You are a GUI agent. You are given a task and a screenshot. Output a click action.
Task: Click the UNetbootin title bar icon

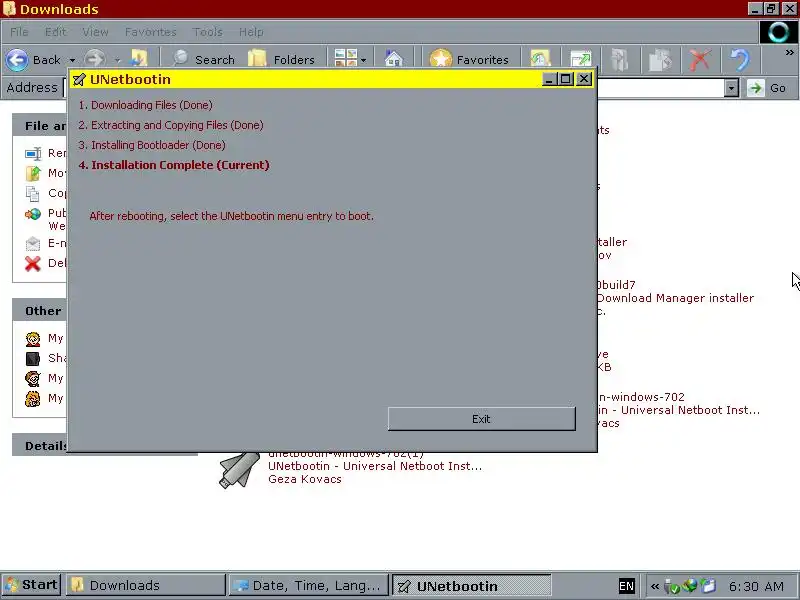click(79, 80)
